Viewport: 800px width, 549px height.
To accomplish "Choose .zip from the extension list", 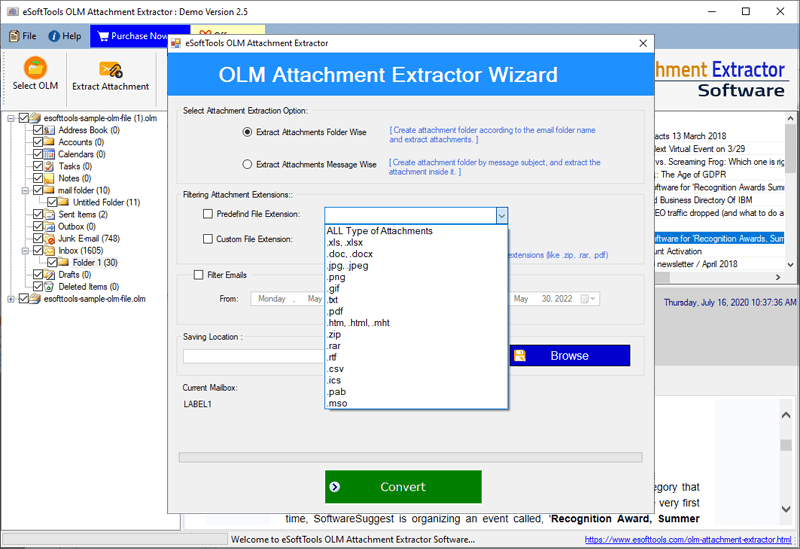I will (x=416, y=334).
